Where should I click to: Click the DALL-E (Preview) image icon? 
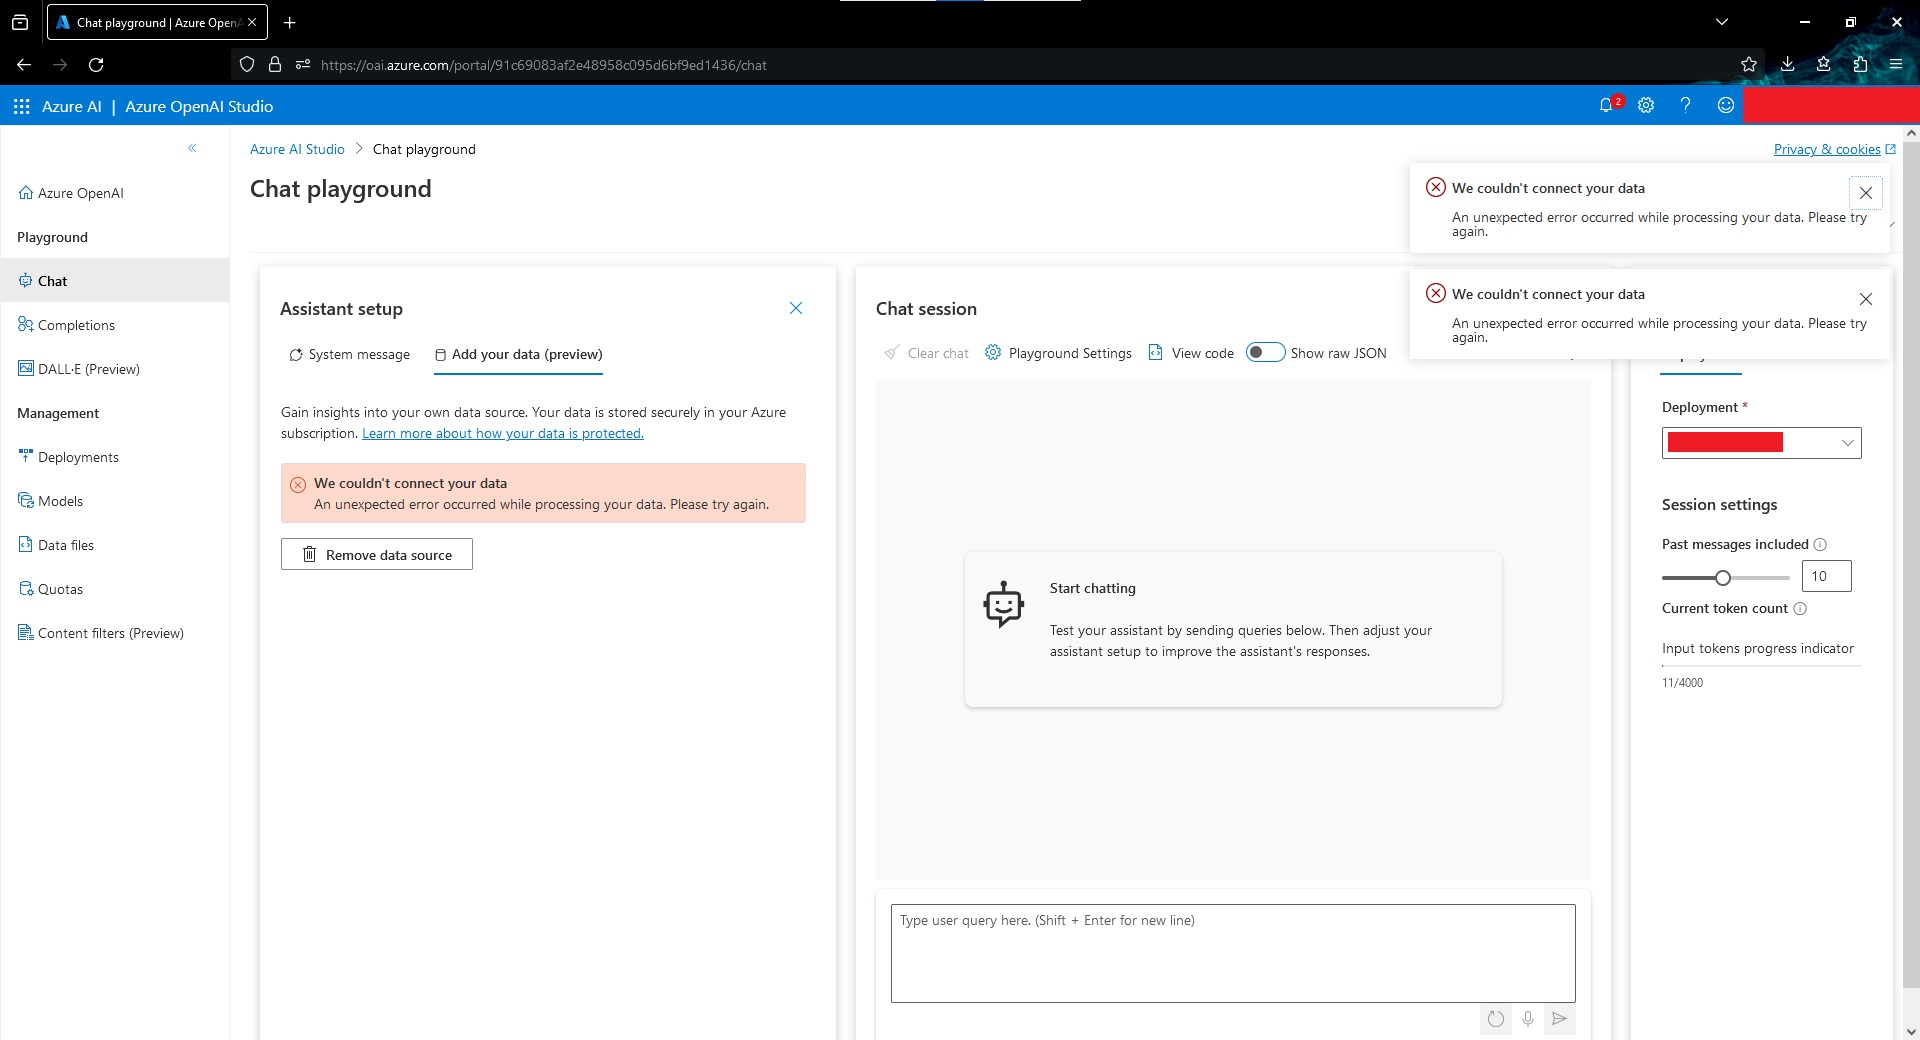click(26, 369)
